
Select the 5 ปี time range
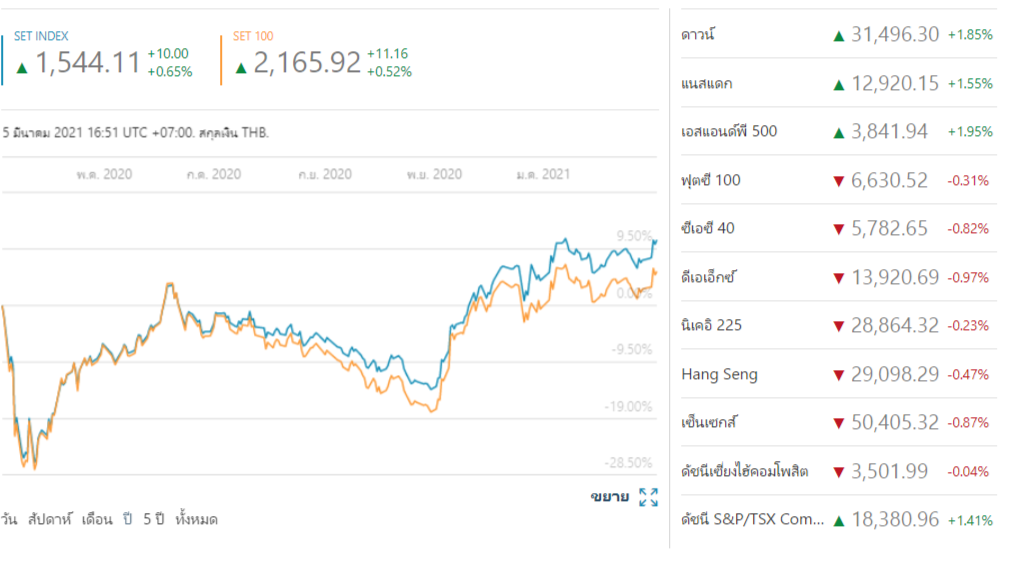(x=154, y=520)
